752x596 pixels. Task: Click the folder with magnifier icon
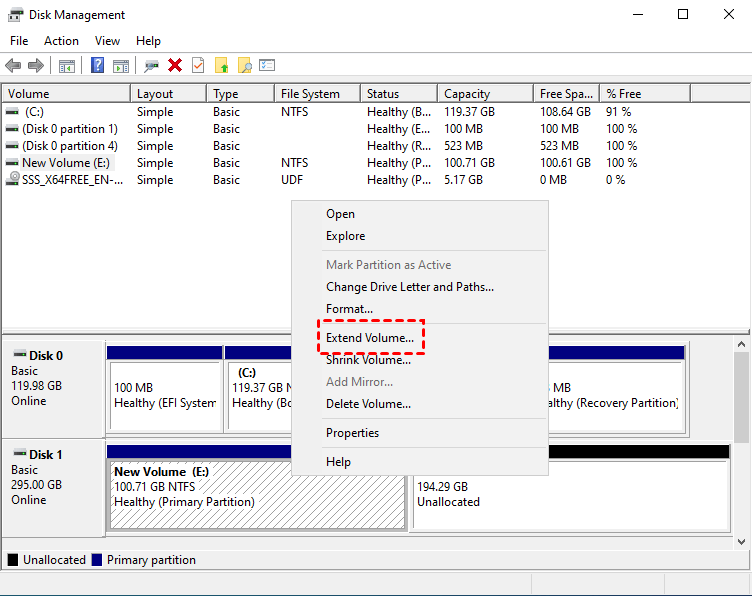tap(245, 65)
